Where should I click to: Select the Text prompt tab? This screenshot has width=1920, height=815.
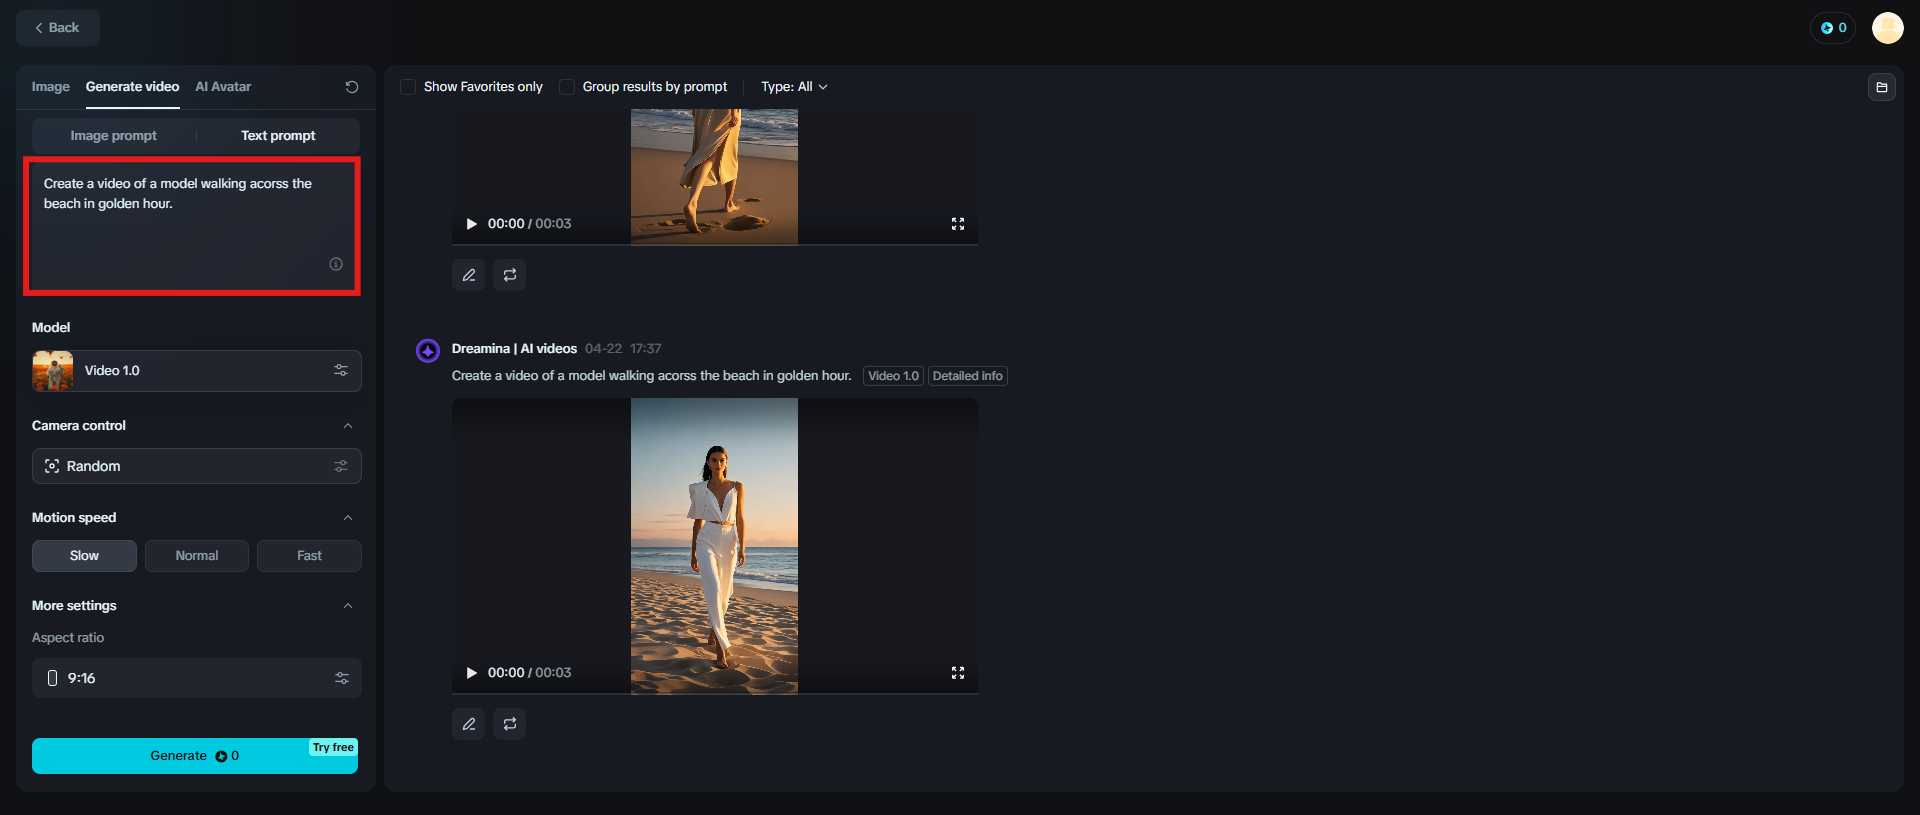(278, 136)
